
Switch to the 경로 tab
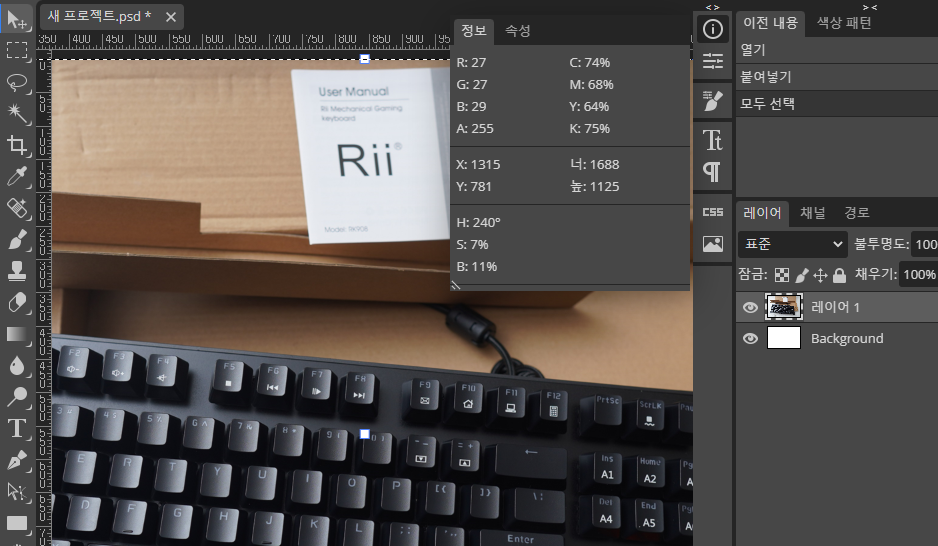pyautogui.click(x=857, y=213)
